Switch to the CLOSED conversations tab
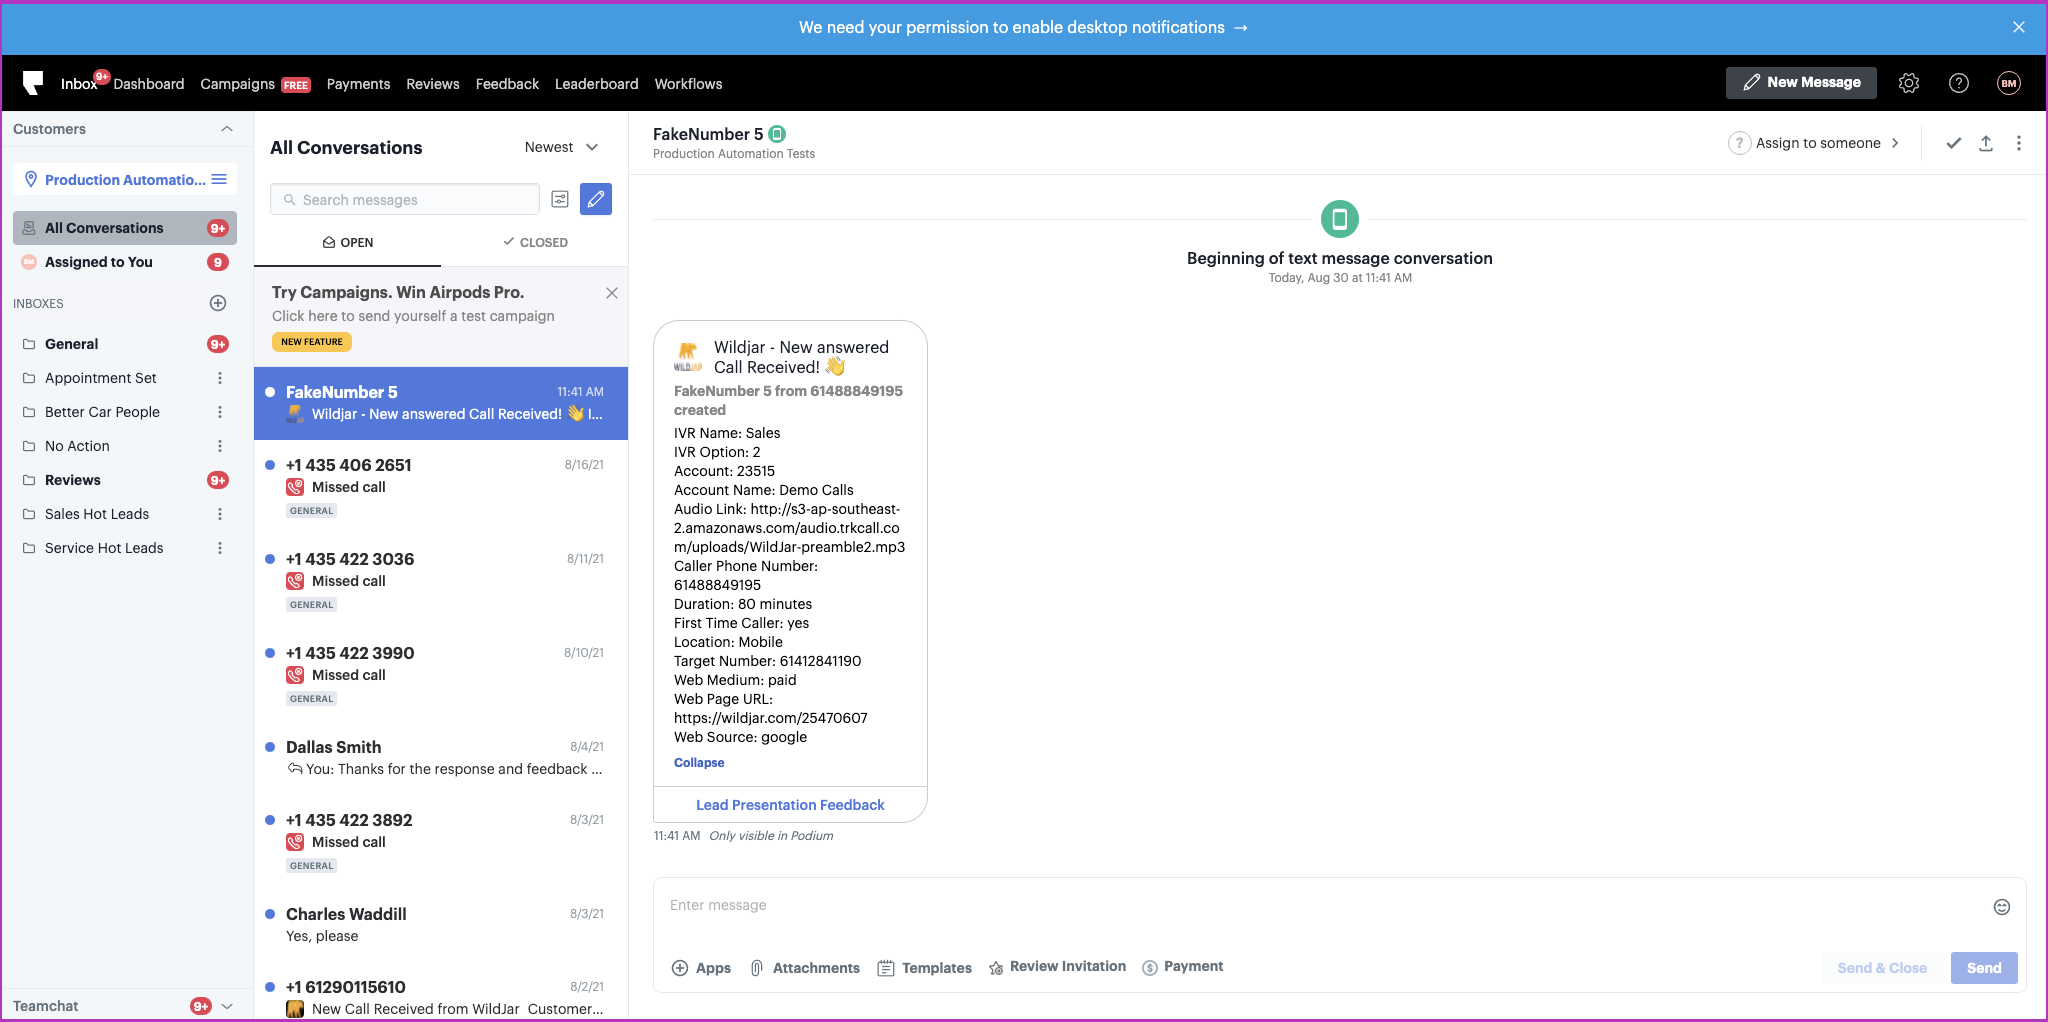This screenshot has width=2048, height=1022. pyautogui.click(x=535, y=242)
